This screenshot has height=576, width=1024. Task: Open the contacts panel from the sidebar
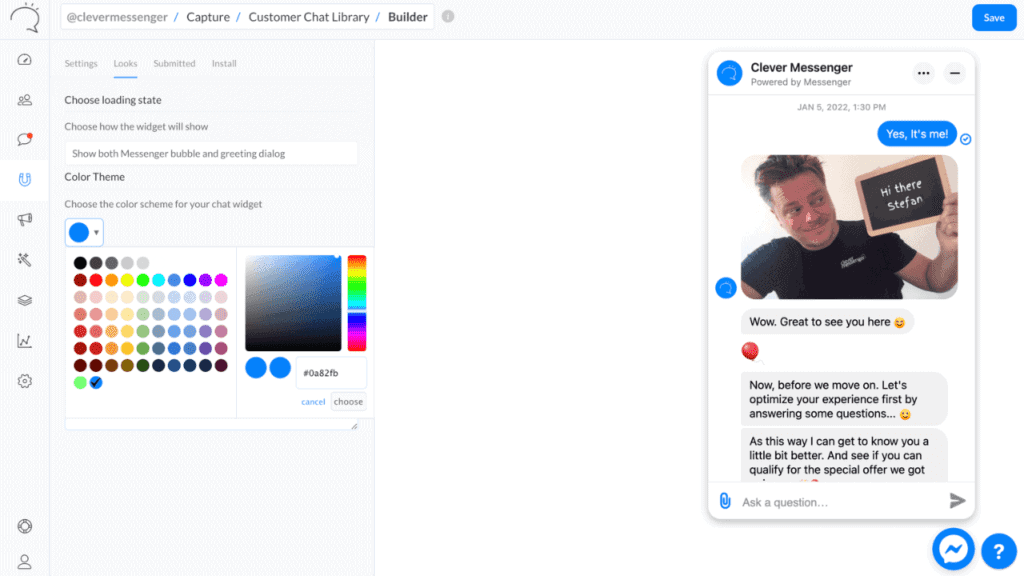(24, 100)
